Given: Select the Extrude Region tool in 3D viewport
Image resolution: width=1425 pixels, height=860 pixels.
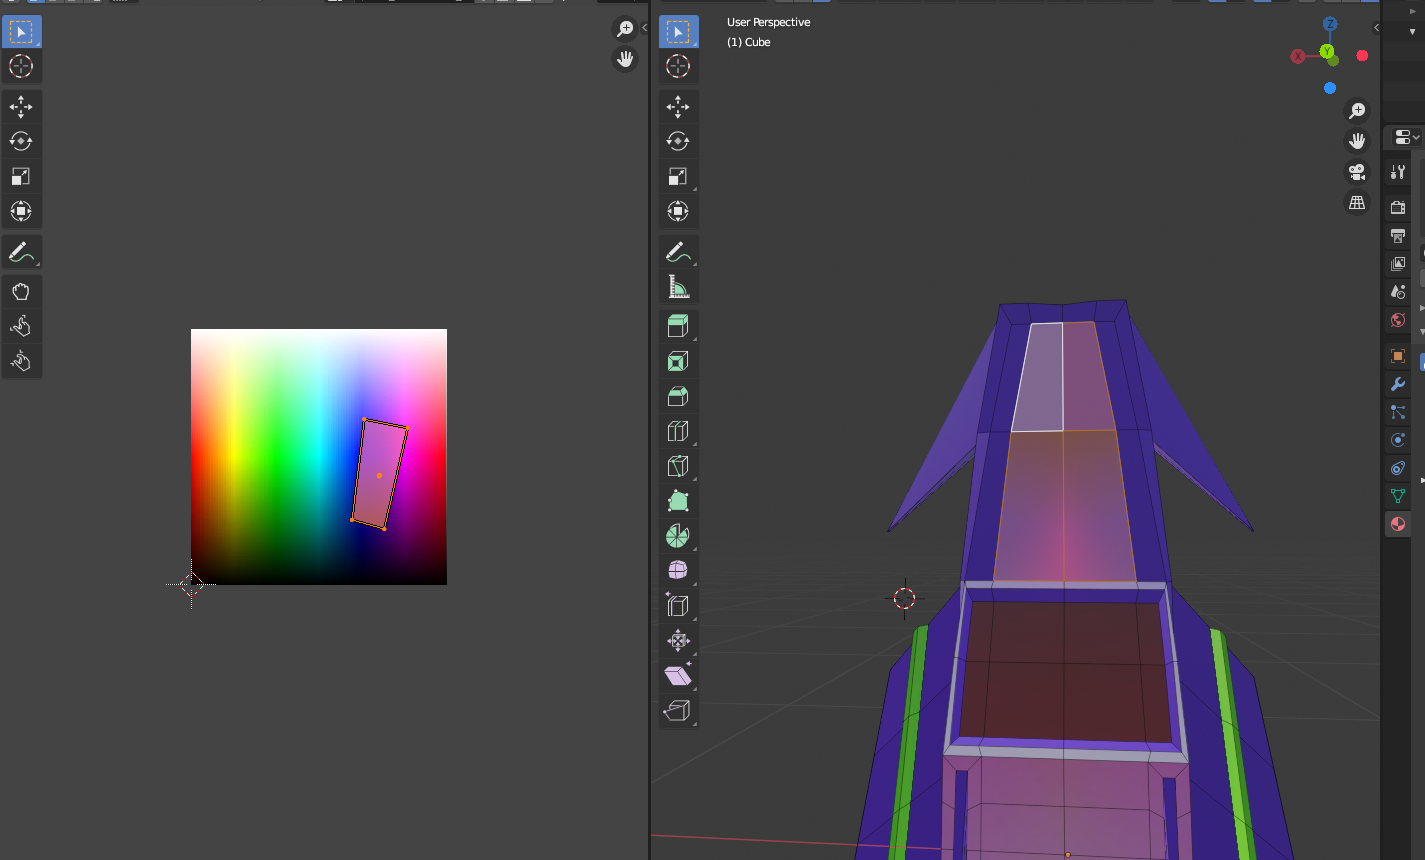Looking at the screenshot, I should pyautogui.click(x=678, y=326).
